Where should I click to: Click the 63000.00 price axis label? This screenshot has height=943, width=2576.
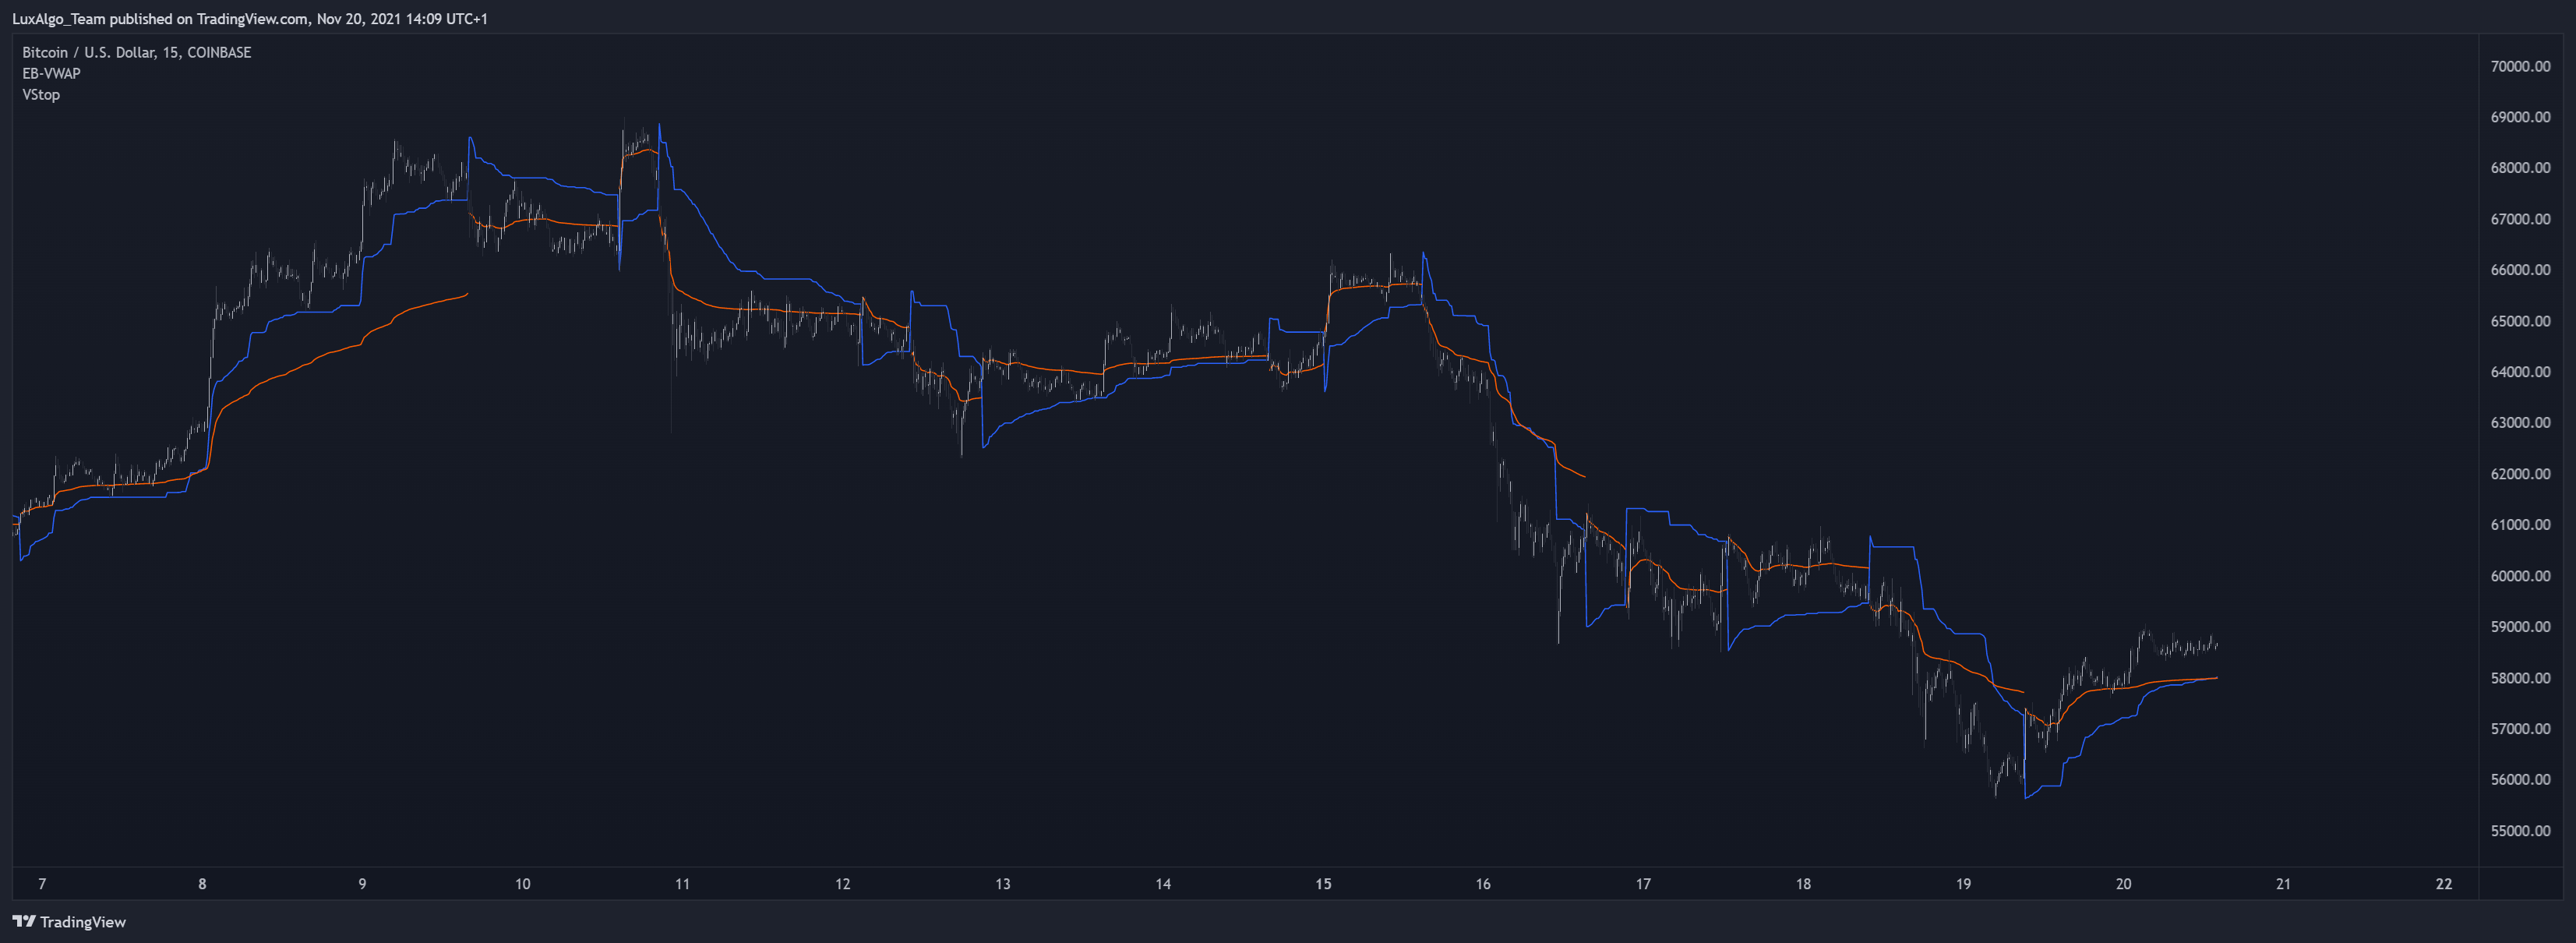[2520, 423]
